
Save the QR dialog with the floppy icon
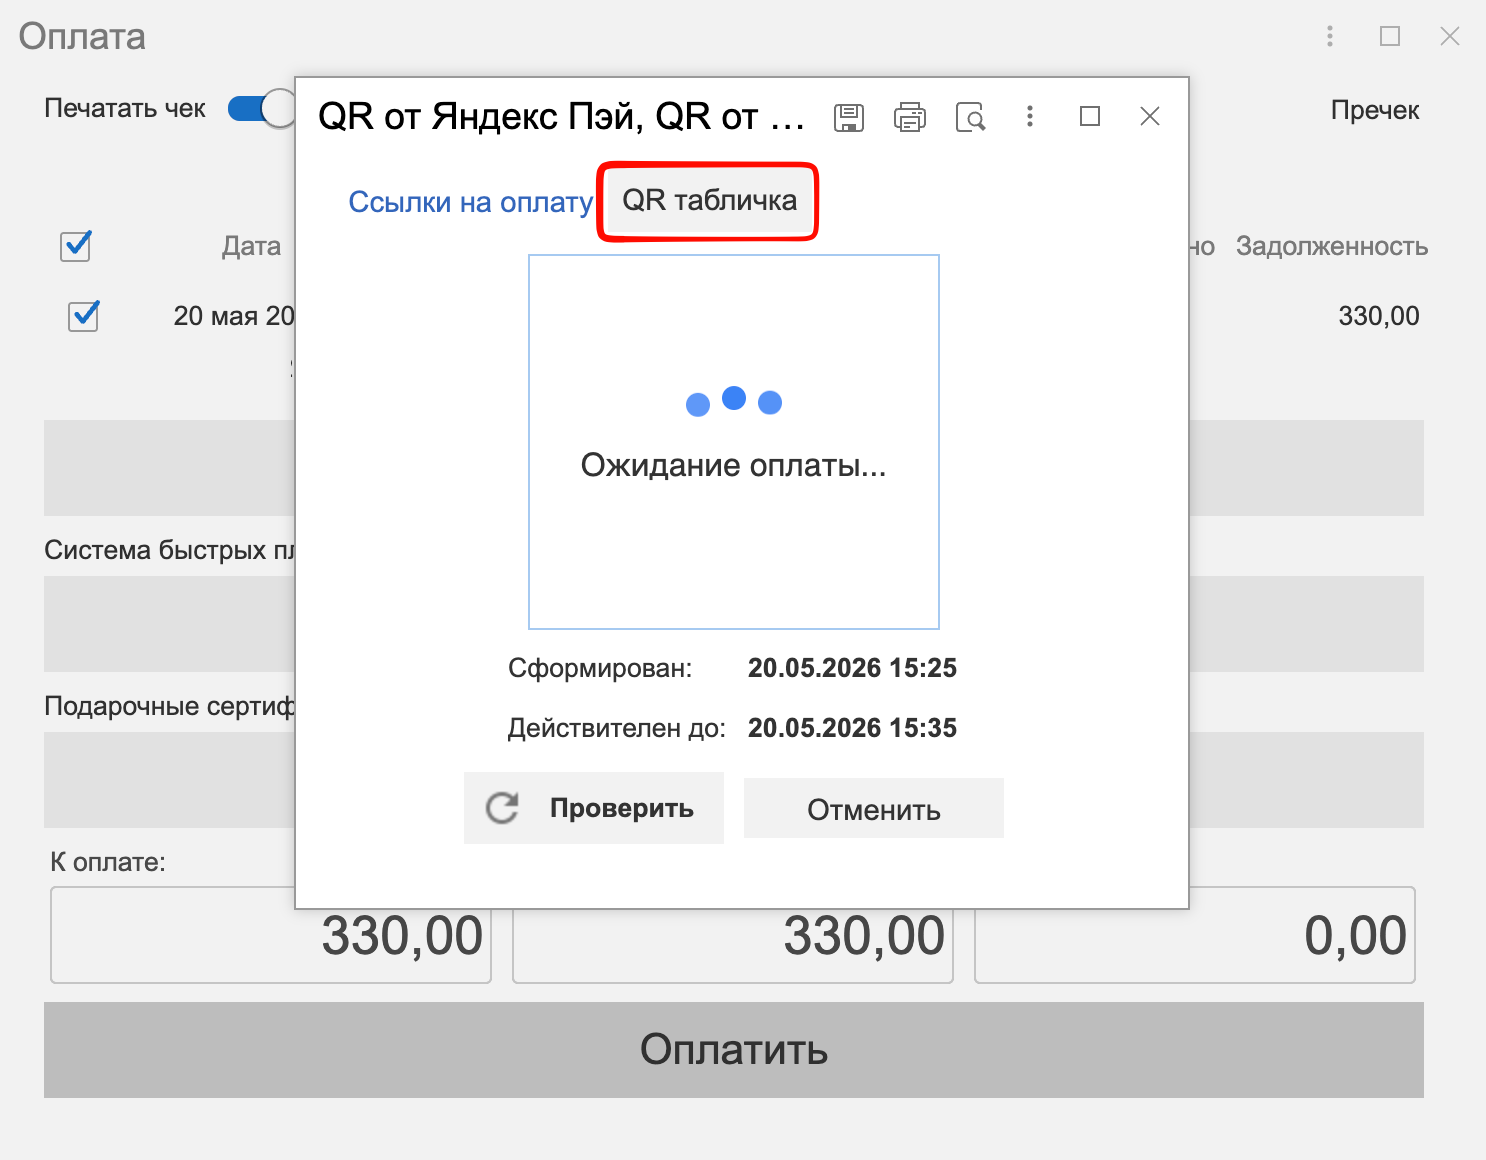click(849, 117)
